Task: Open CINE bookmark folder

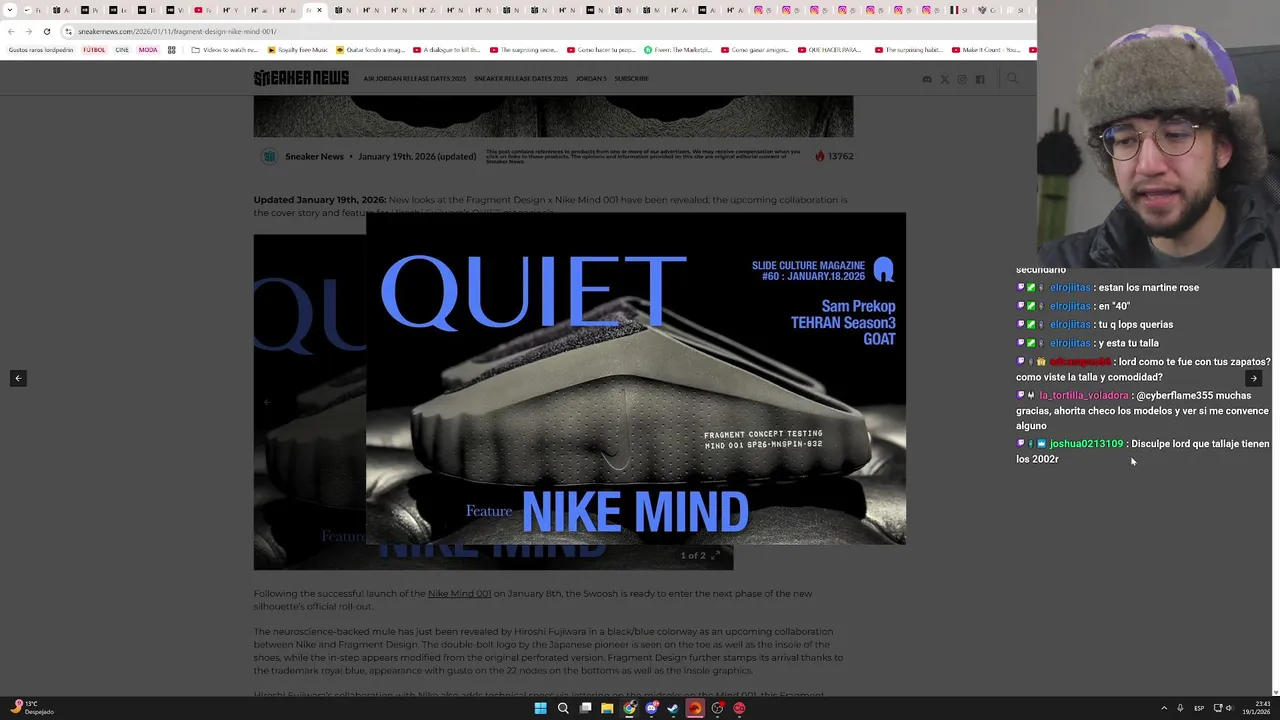Action: [122, 49]
